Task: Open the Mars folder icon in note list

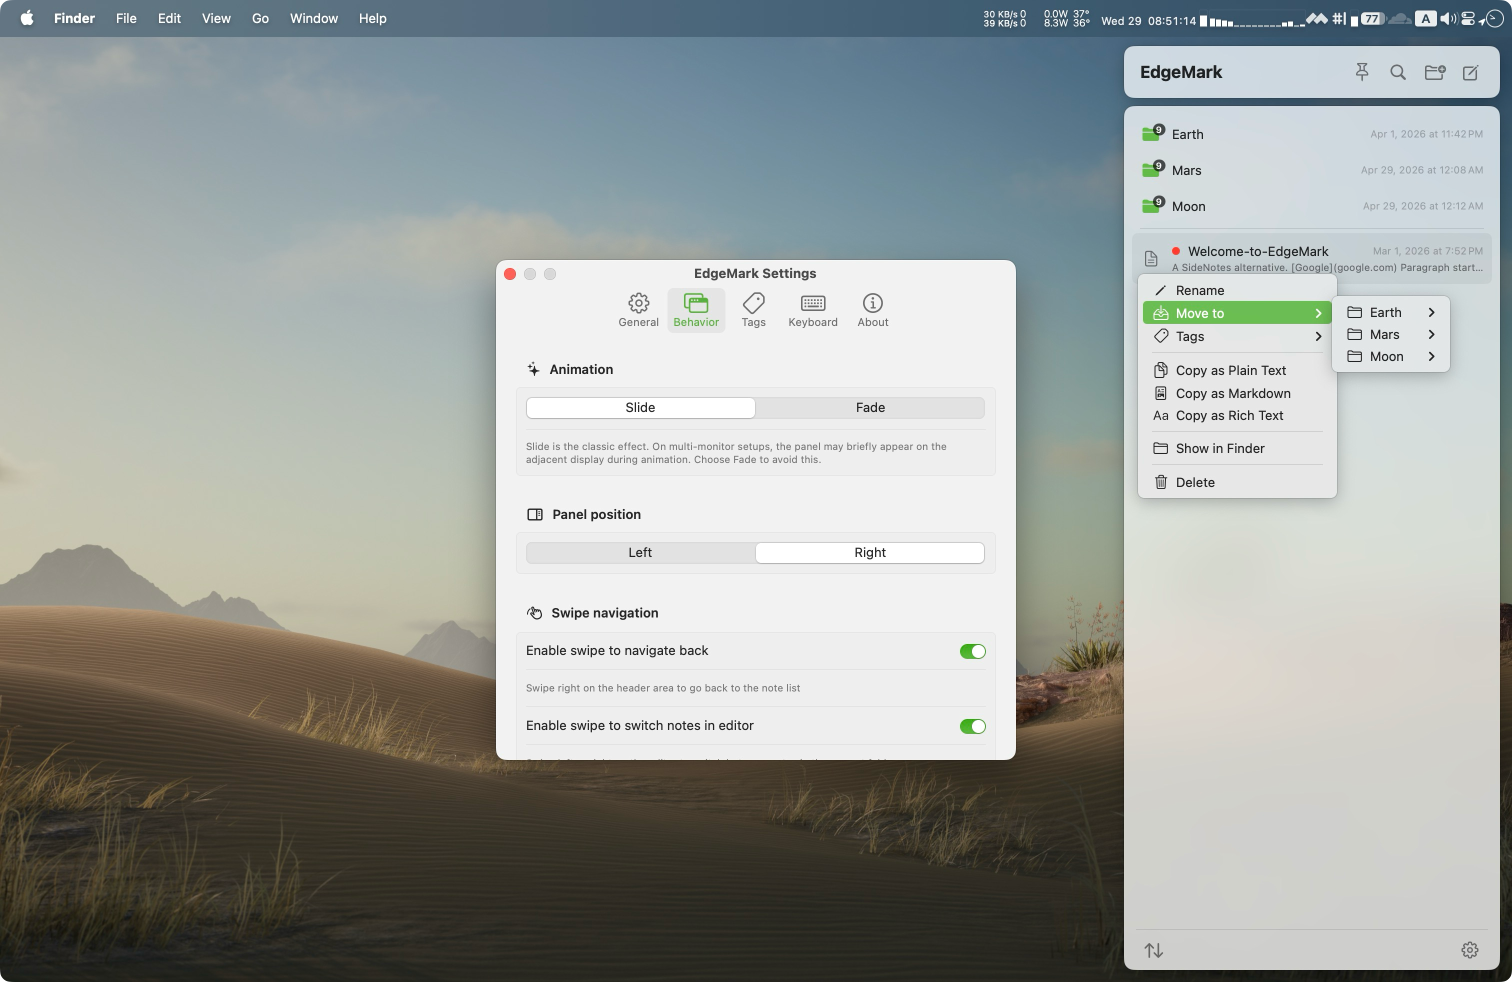Action: coord(1152,169)
